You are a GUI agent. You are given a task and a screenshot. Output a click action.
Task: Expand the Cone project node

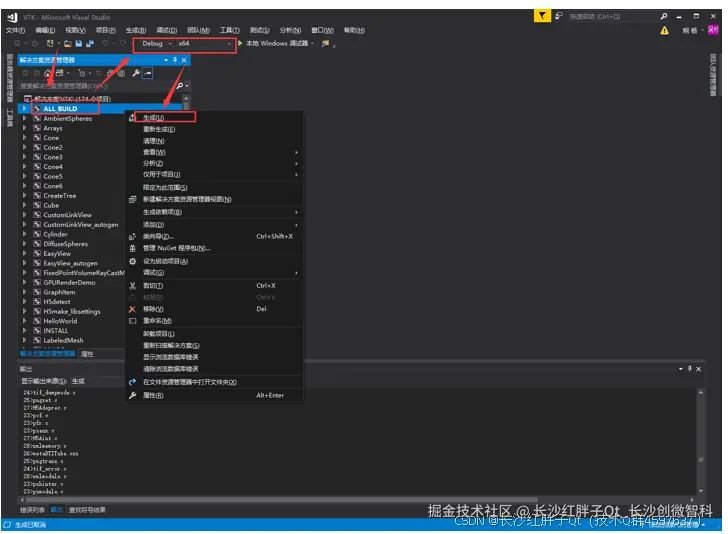(x=24, y=137)
